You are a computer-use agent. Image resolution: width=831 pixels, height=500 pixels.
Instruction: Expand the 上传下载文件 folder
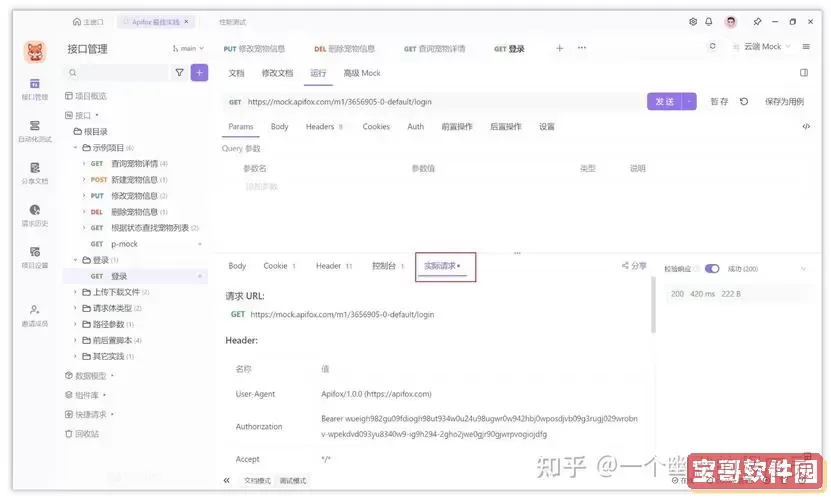coord(75,292)
